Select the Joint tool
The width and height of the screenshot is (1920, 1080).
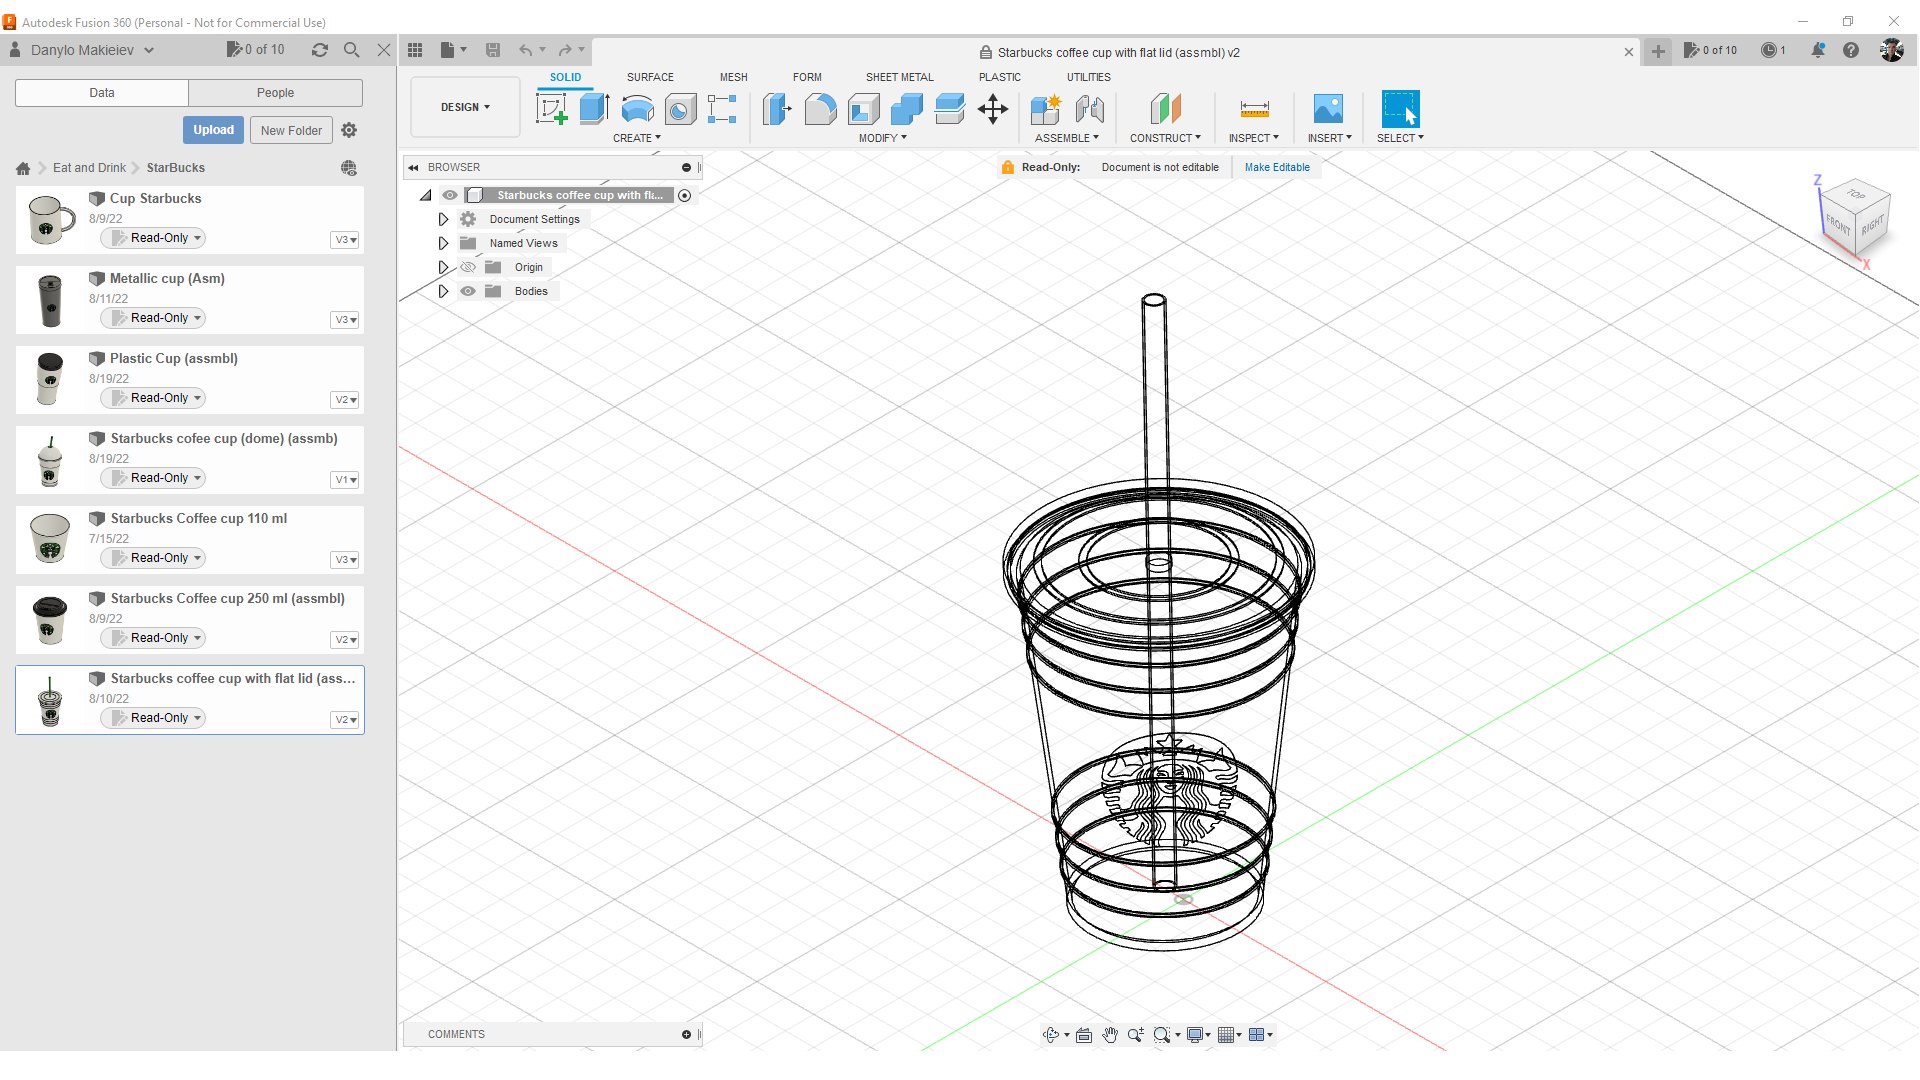click(1090, 109)
